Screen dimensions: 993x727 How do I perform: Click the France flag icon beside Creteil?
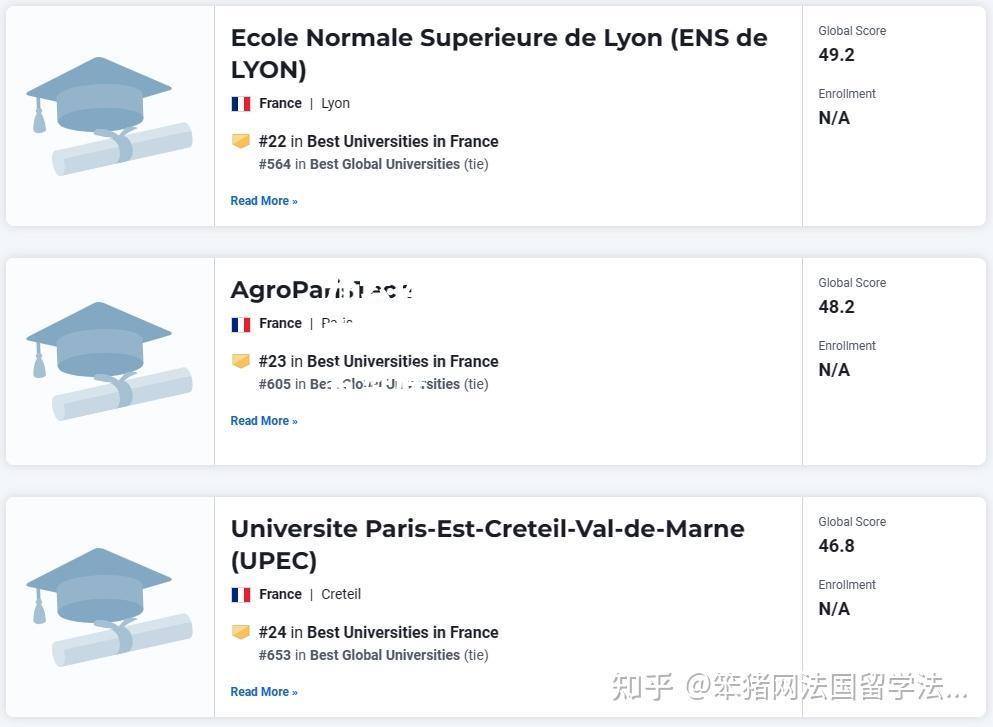(x=241, y=595)
